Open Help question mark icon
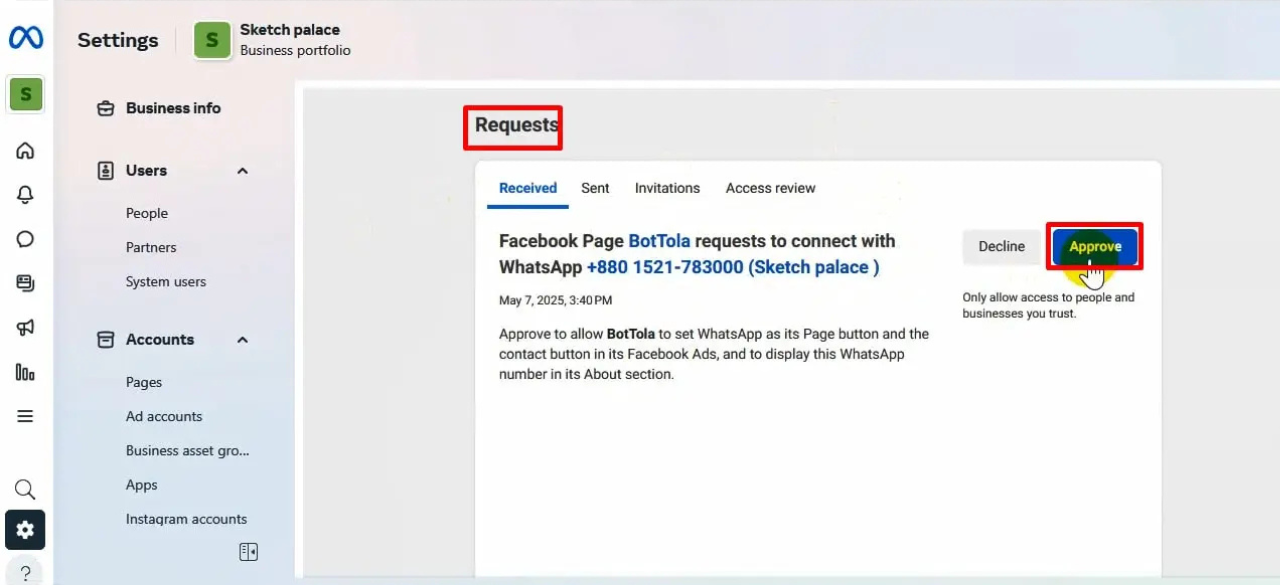The height and width of the screenshot is (585, 1280). 26,573
